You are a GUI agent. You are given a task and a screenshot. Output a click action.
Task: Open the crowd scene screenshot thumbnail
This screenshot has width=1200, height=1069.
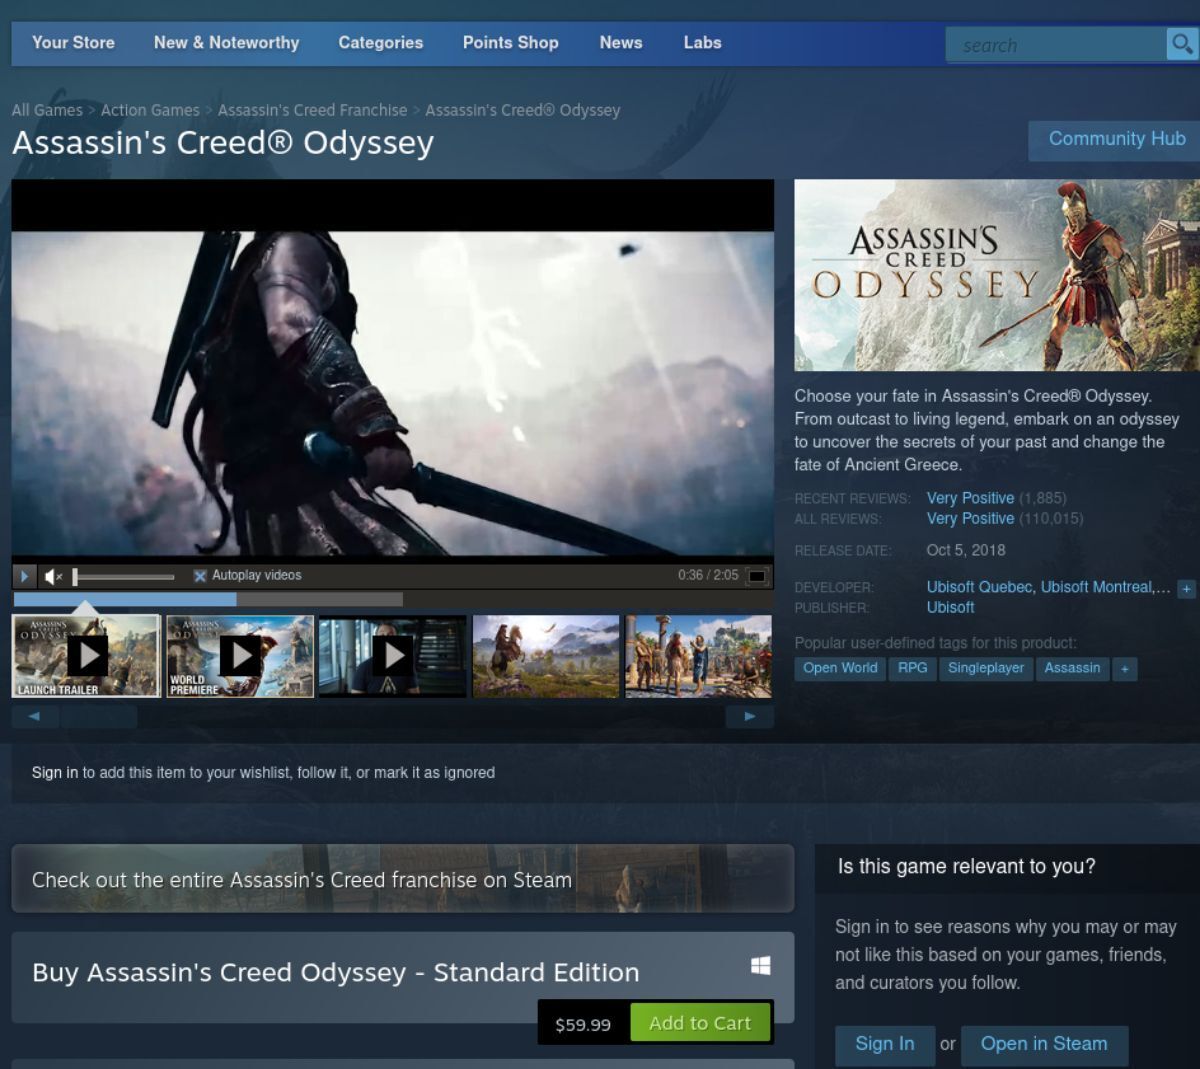click(x=698, y=656)
